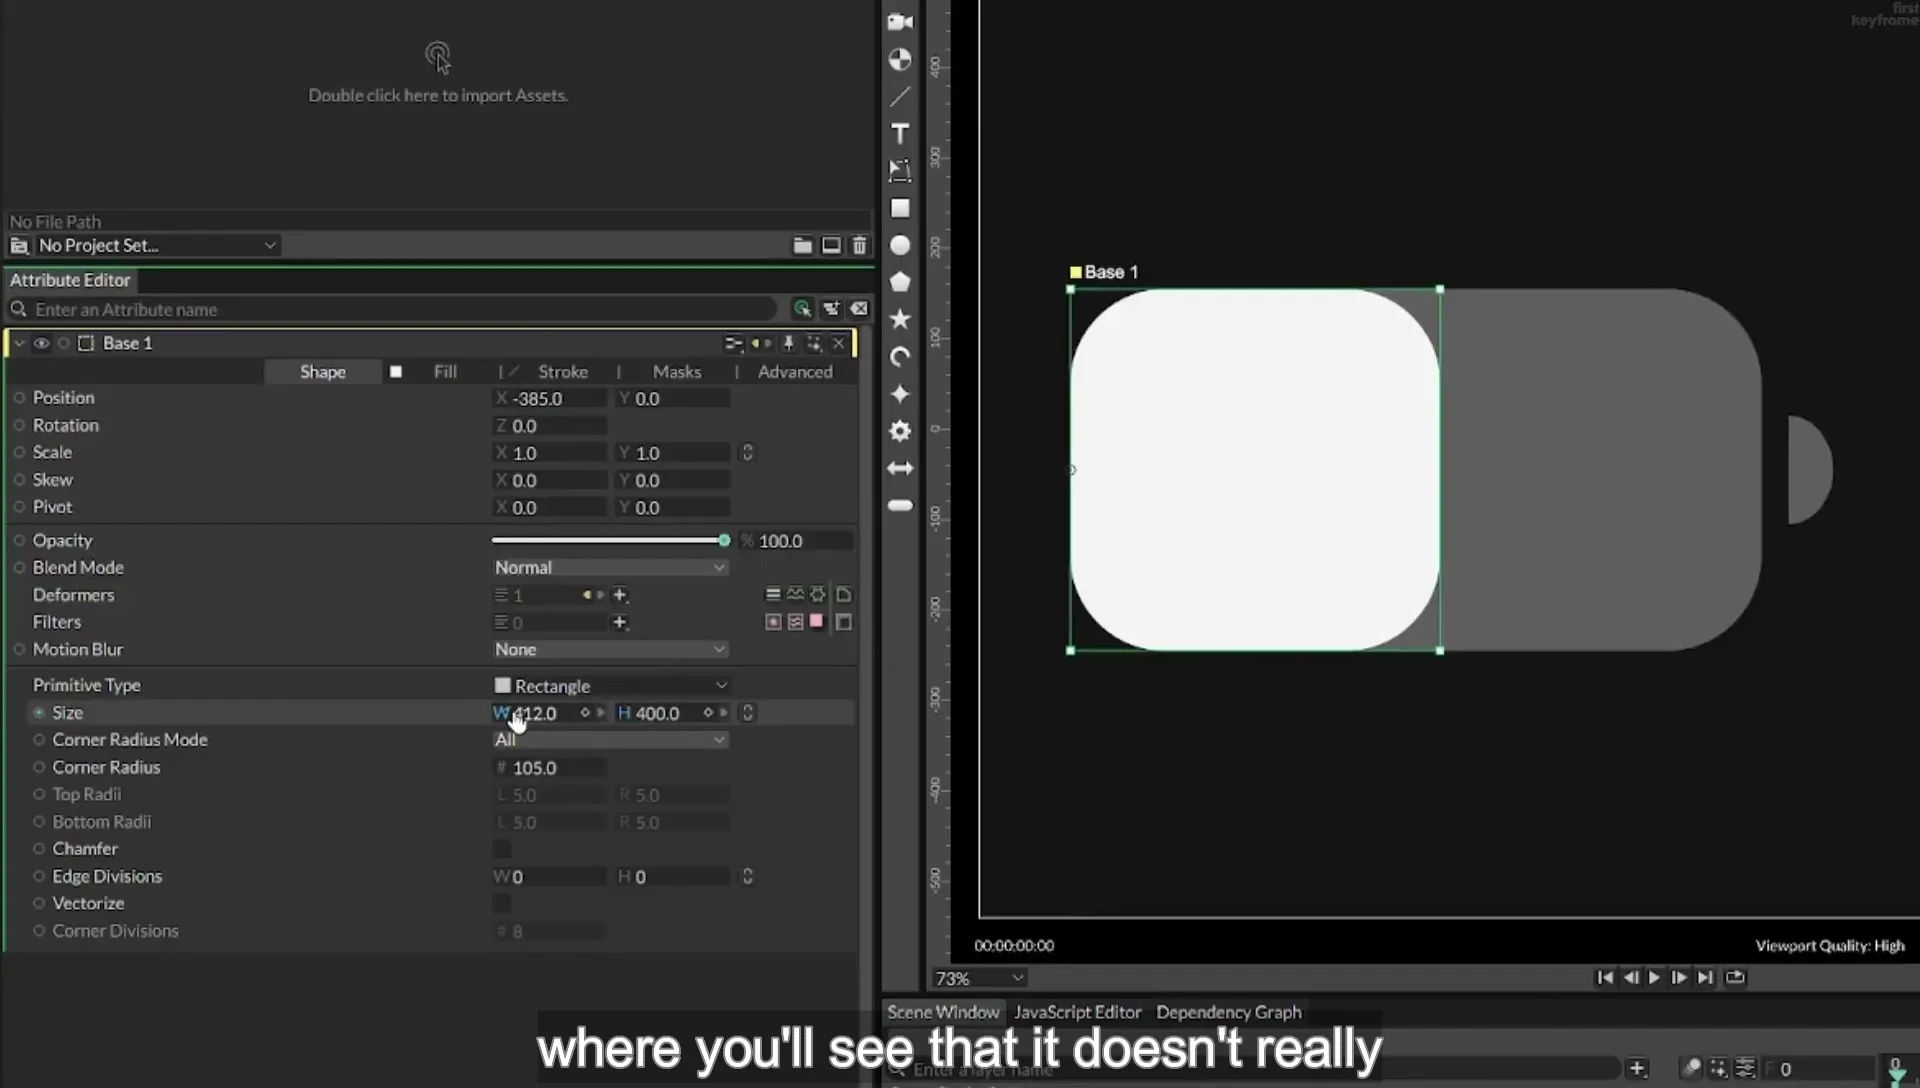Screen dimensions: 1920x1088
Task: Select the Rectangle shape tool
Action: 900,208
